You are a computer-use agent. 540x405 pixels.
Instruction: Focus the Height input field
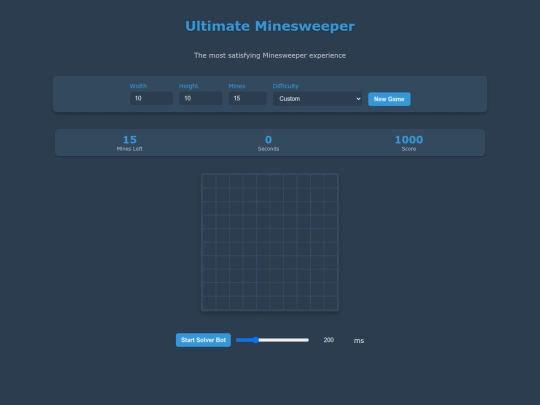200,98
